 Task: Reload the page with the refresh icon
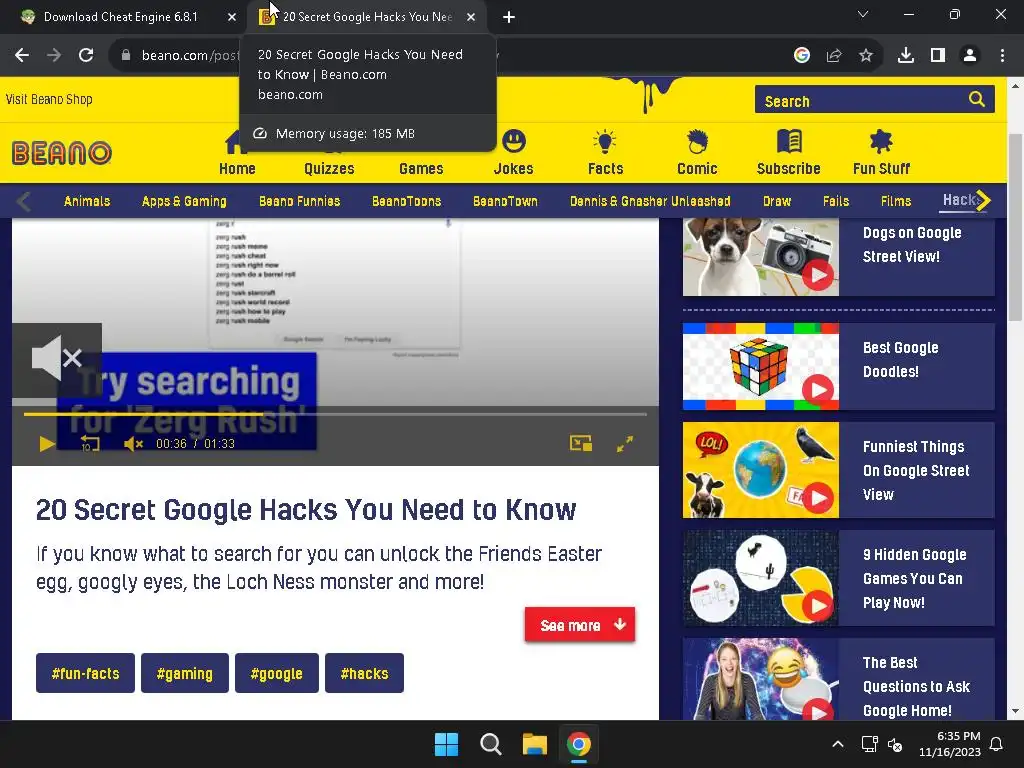coord(86,56)
